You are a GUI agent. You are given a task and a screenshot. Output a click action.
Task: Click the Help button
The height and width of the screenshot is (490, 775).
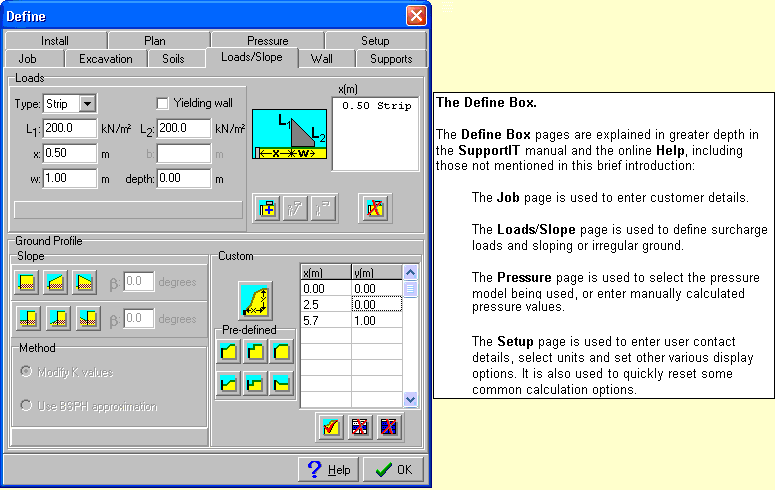[x=328, y=469]
